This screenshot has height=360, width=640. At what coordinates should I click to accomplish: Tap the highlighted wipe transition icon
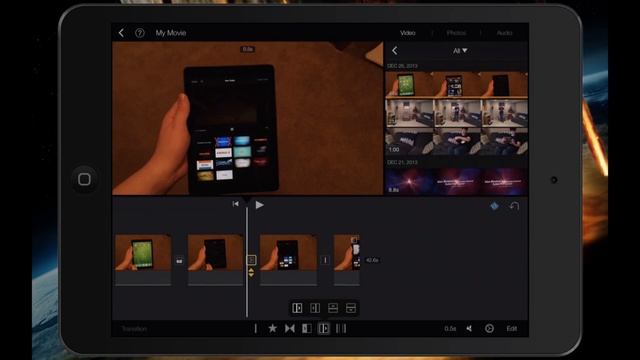click(x=324, y=328)
